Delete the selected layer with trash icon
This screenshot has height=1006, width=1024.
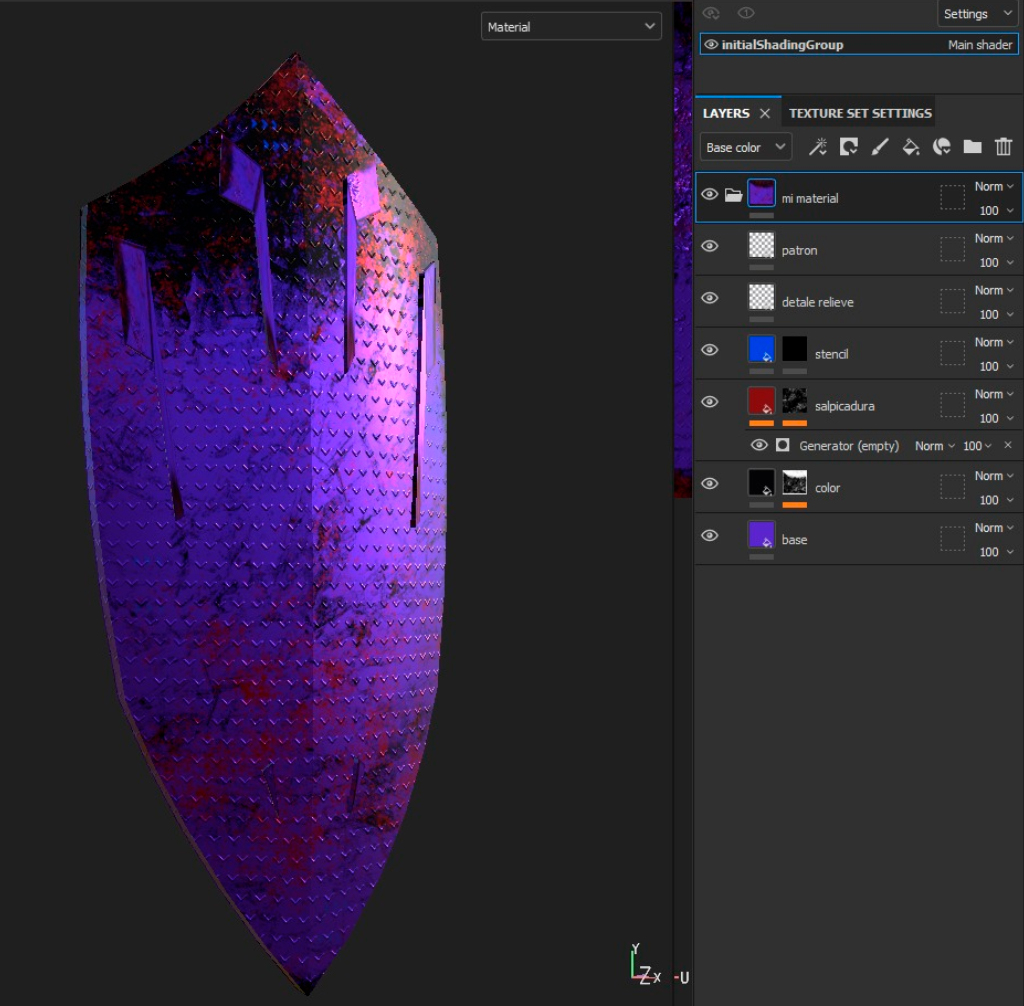coord(1003,147)
